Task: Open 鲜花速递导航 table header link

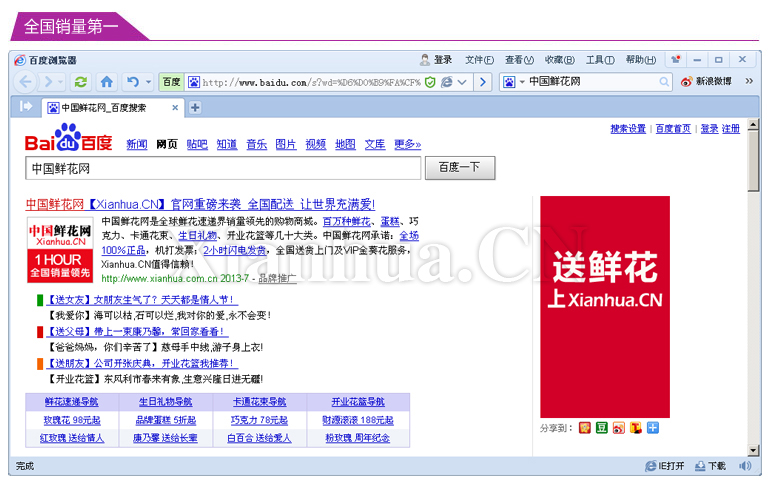Action: 72,402
